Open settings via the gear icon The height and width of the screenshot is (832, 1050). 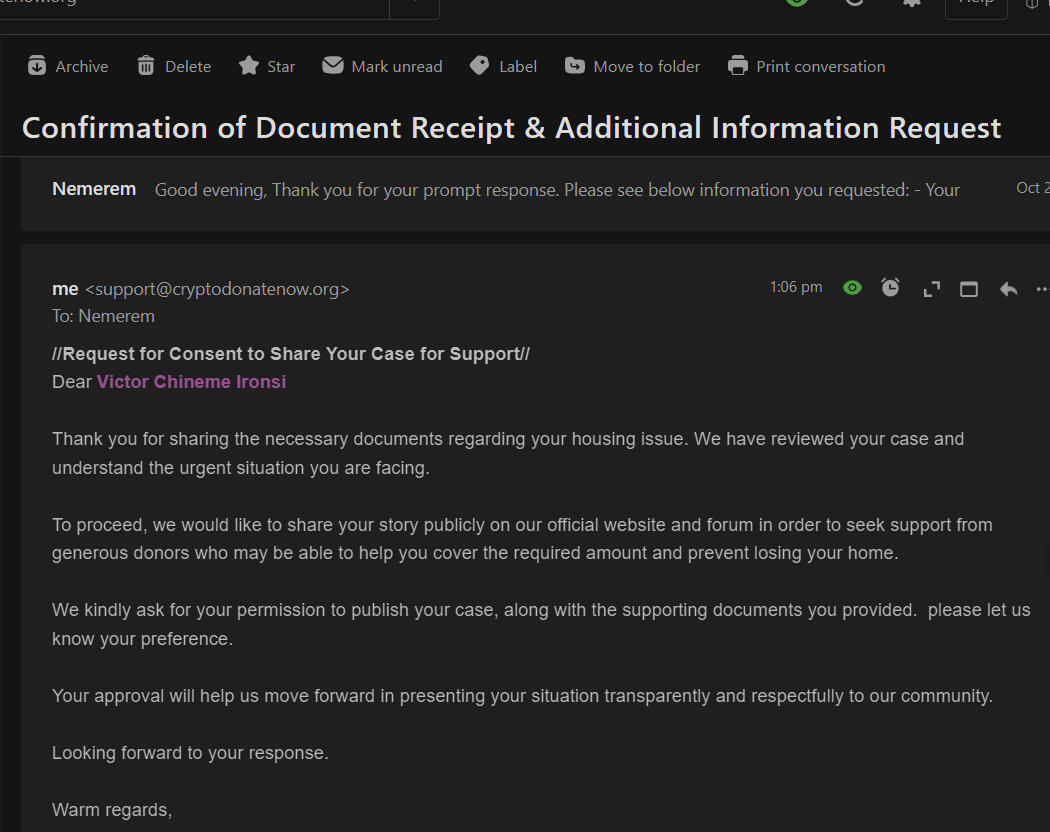911,5
